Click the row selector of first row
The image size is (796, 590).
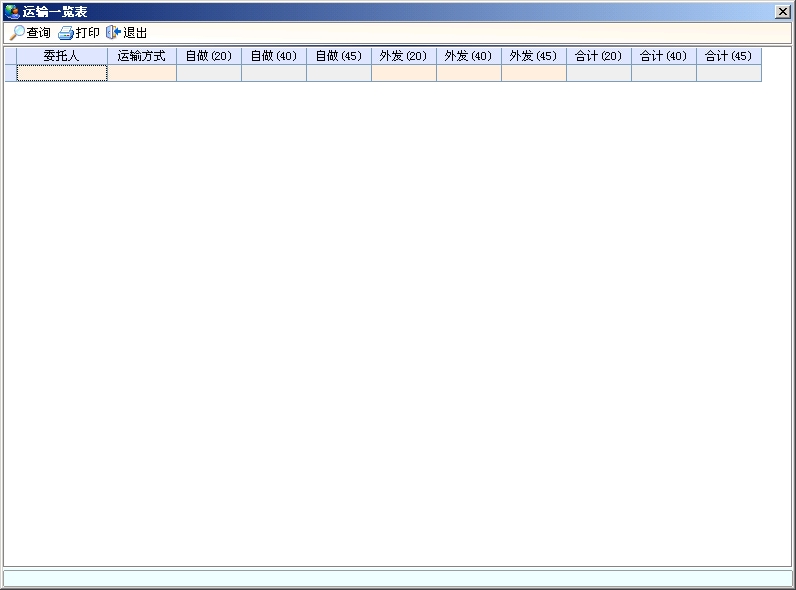tap(11, 73)
